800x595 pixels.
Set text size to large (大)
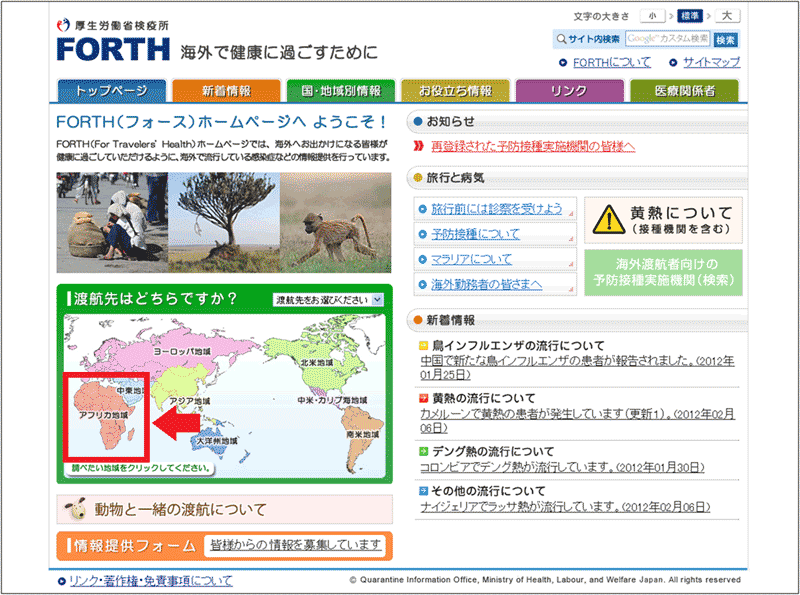(726, 16)
